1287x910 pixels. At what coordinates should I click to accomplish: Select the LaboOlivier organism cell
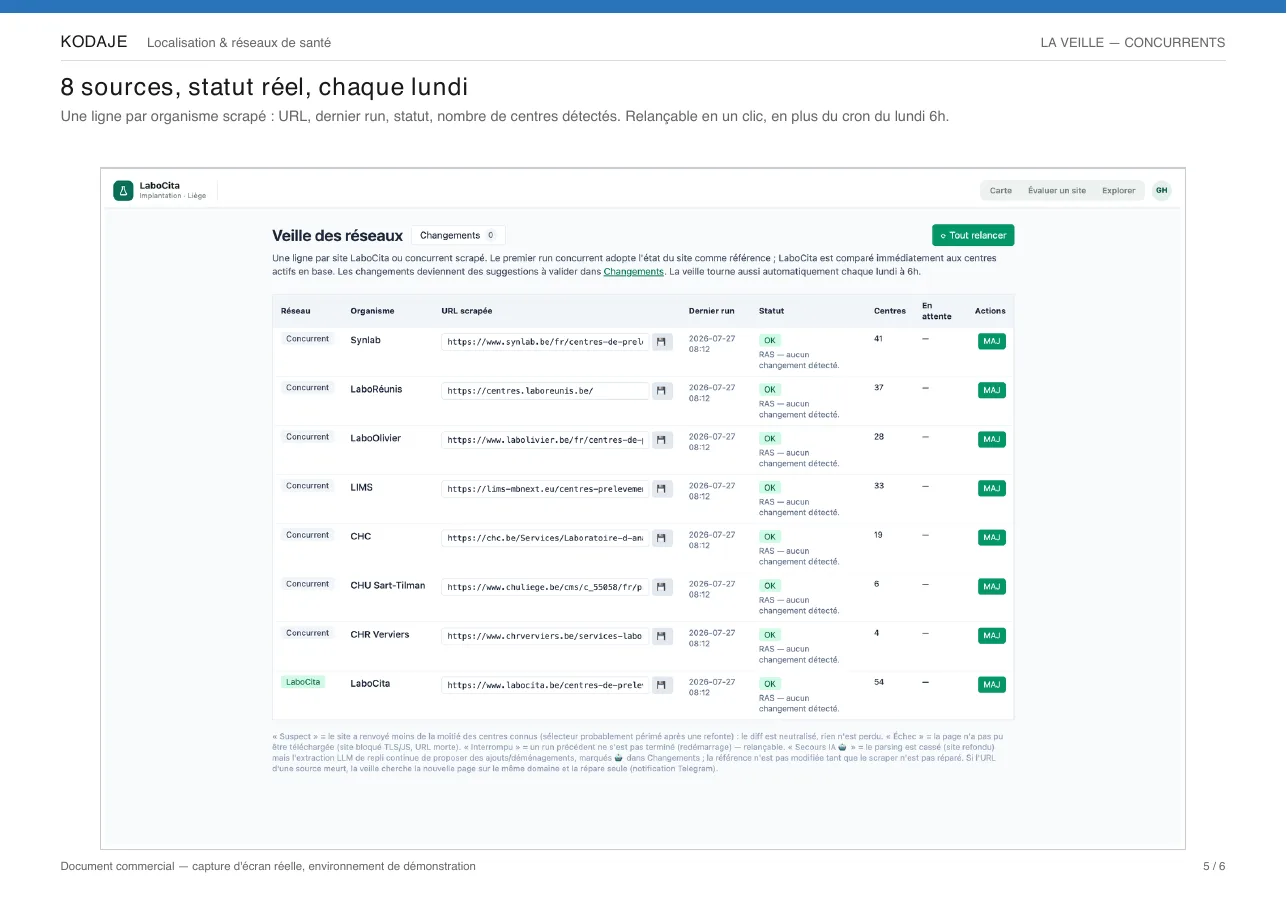pyautogui.click(x=375, y=438)
